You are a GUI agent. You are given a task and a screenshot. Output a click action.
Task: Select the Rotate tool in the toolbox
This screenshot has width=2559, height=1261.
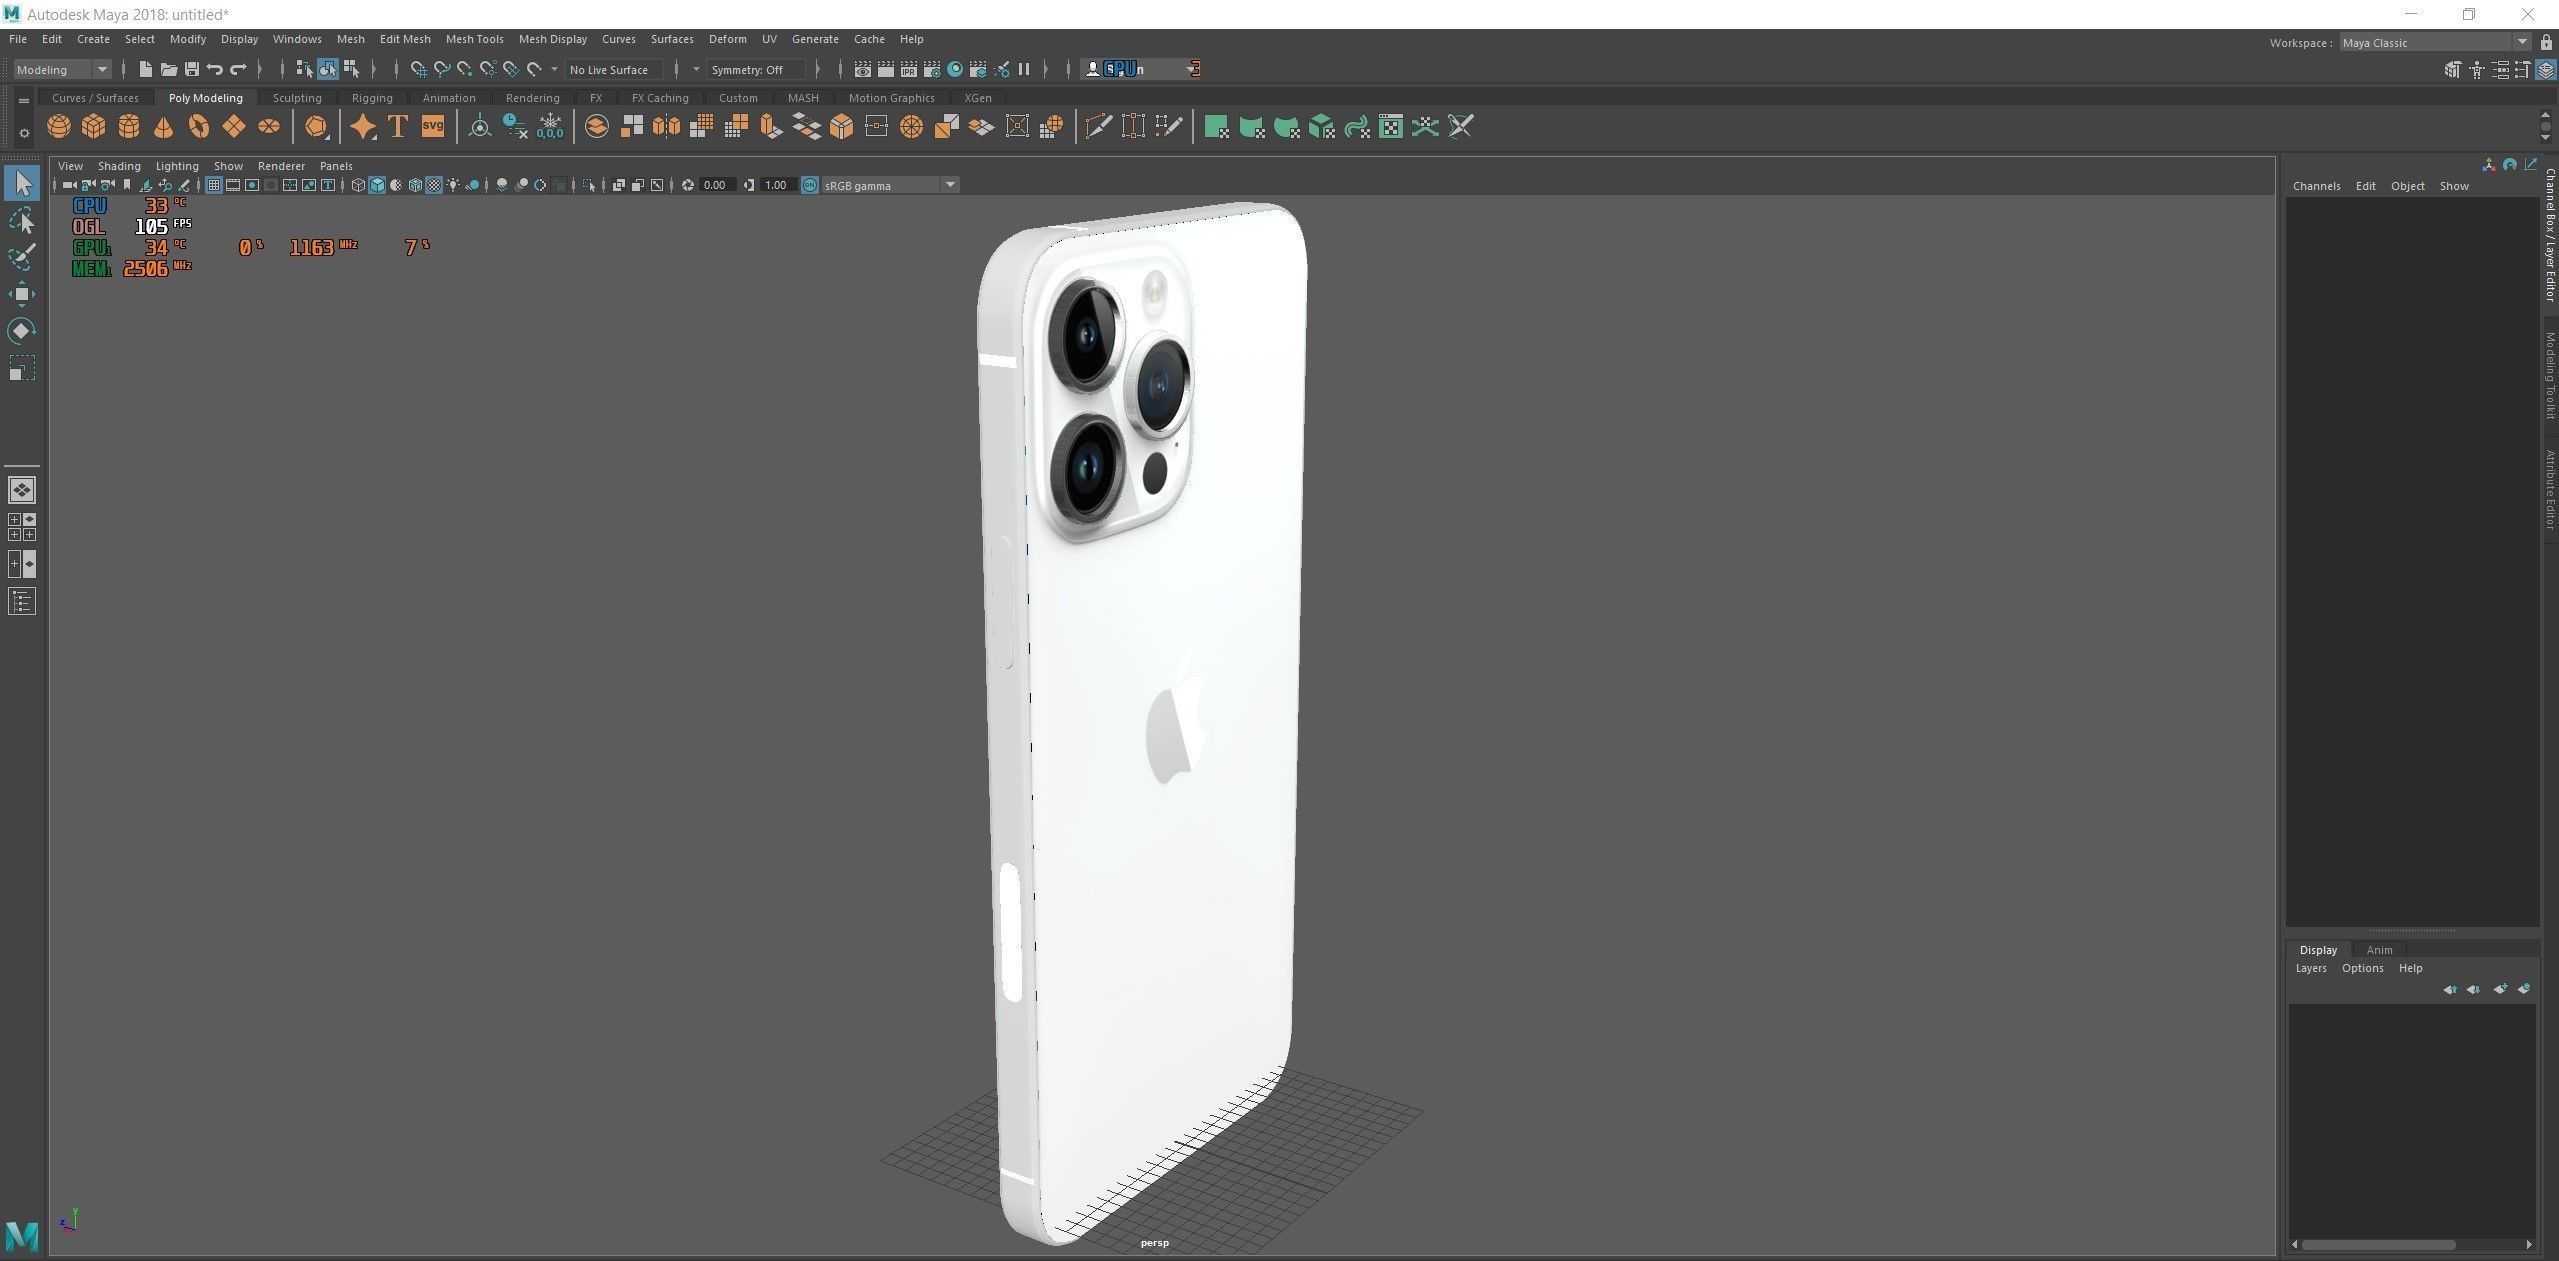[x=22, y=331]
